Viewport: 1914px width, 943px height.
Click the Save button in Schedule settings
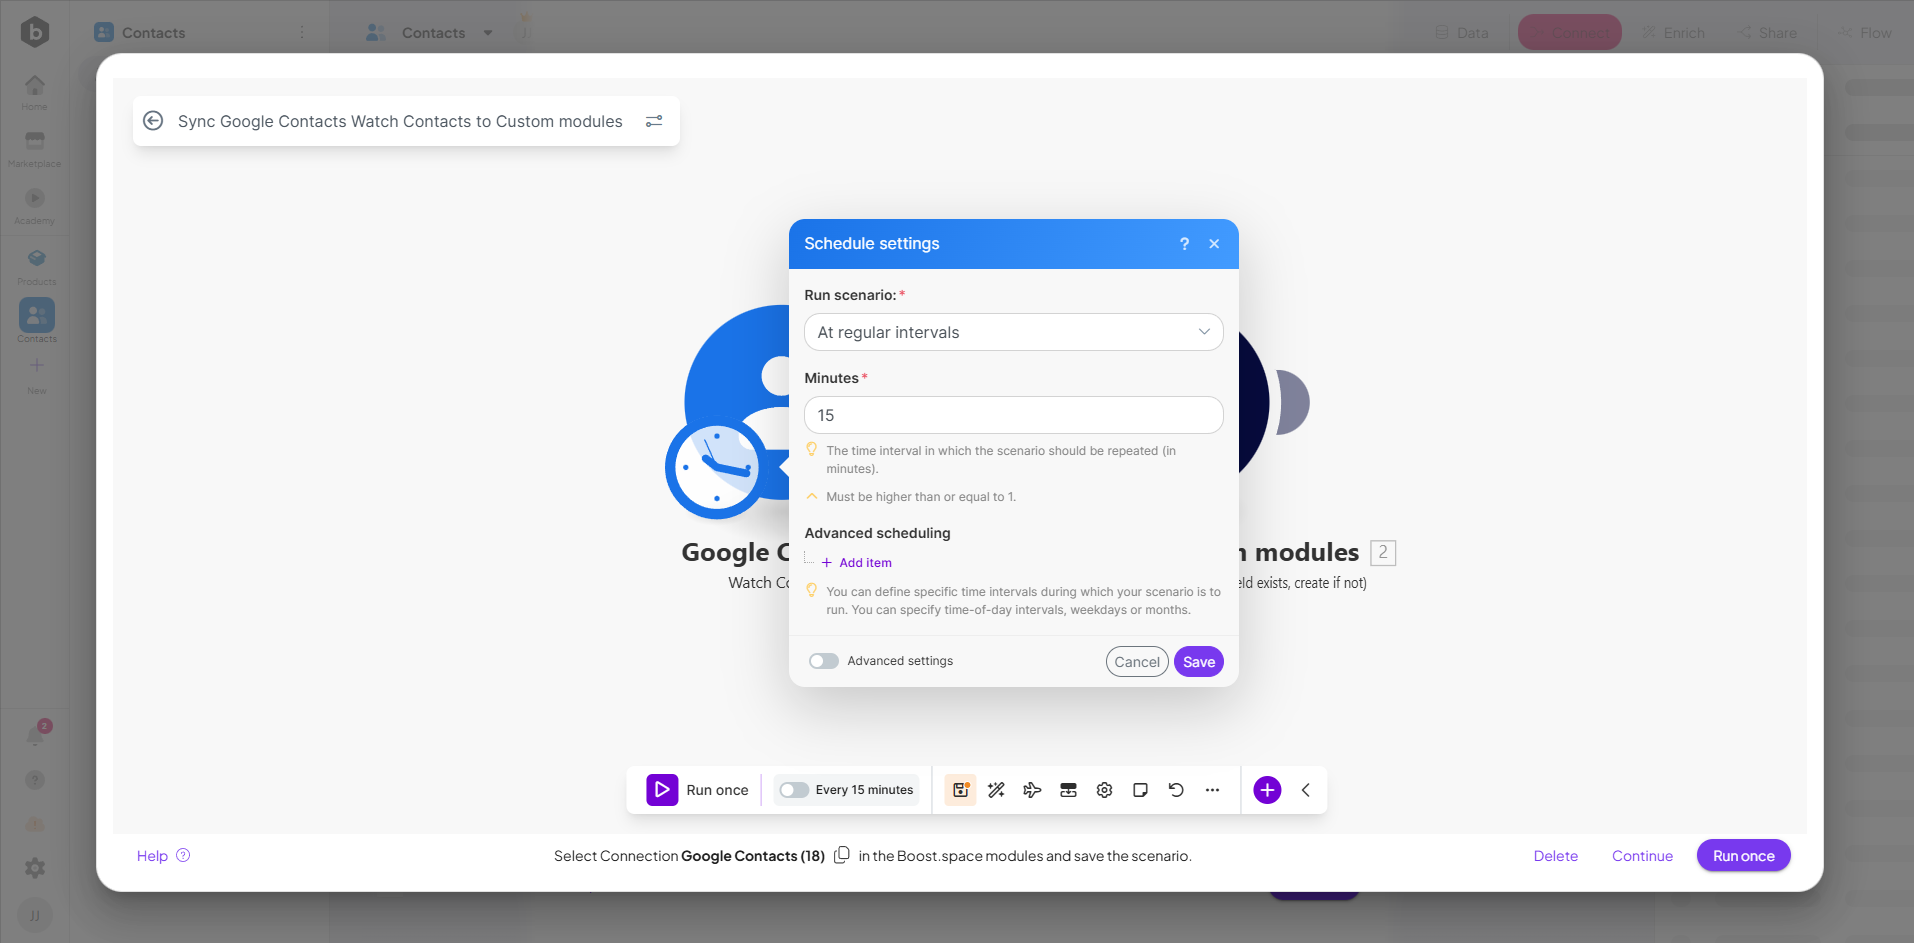point(1198,662)
